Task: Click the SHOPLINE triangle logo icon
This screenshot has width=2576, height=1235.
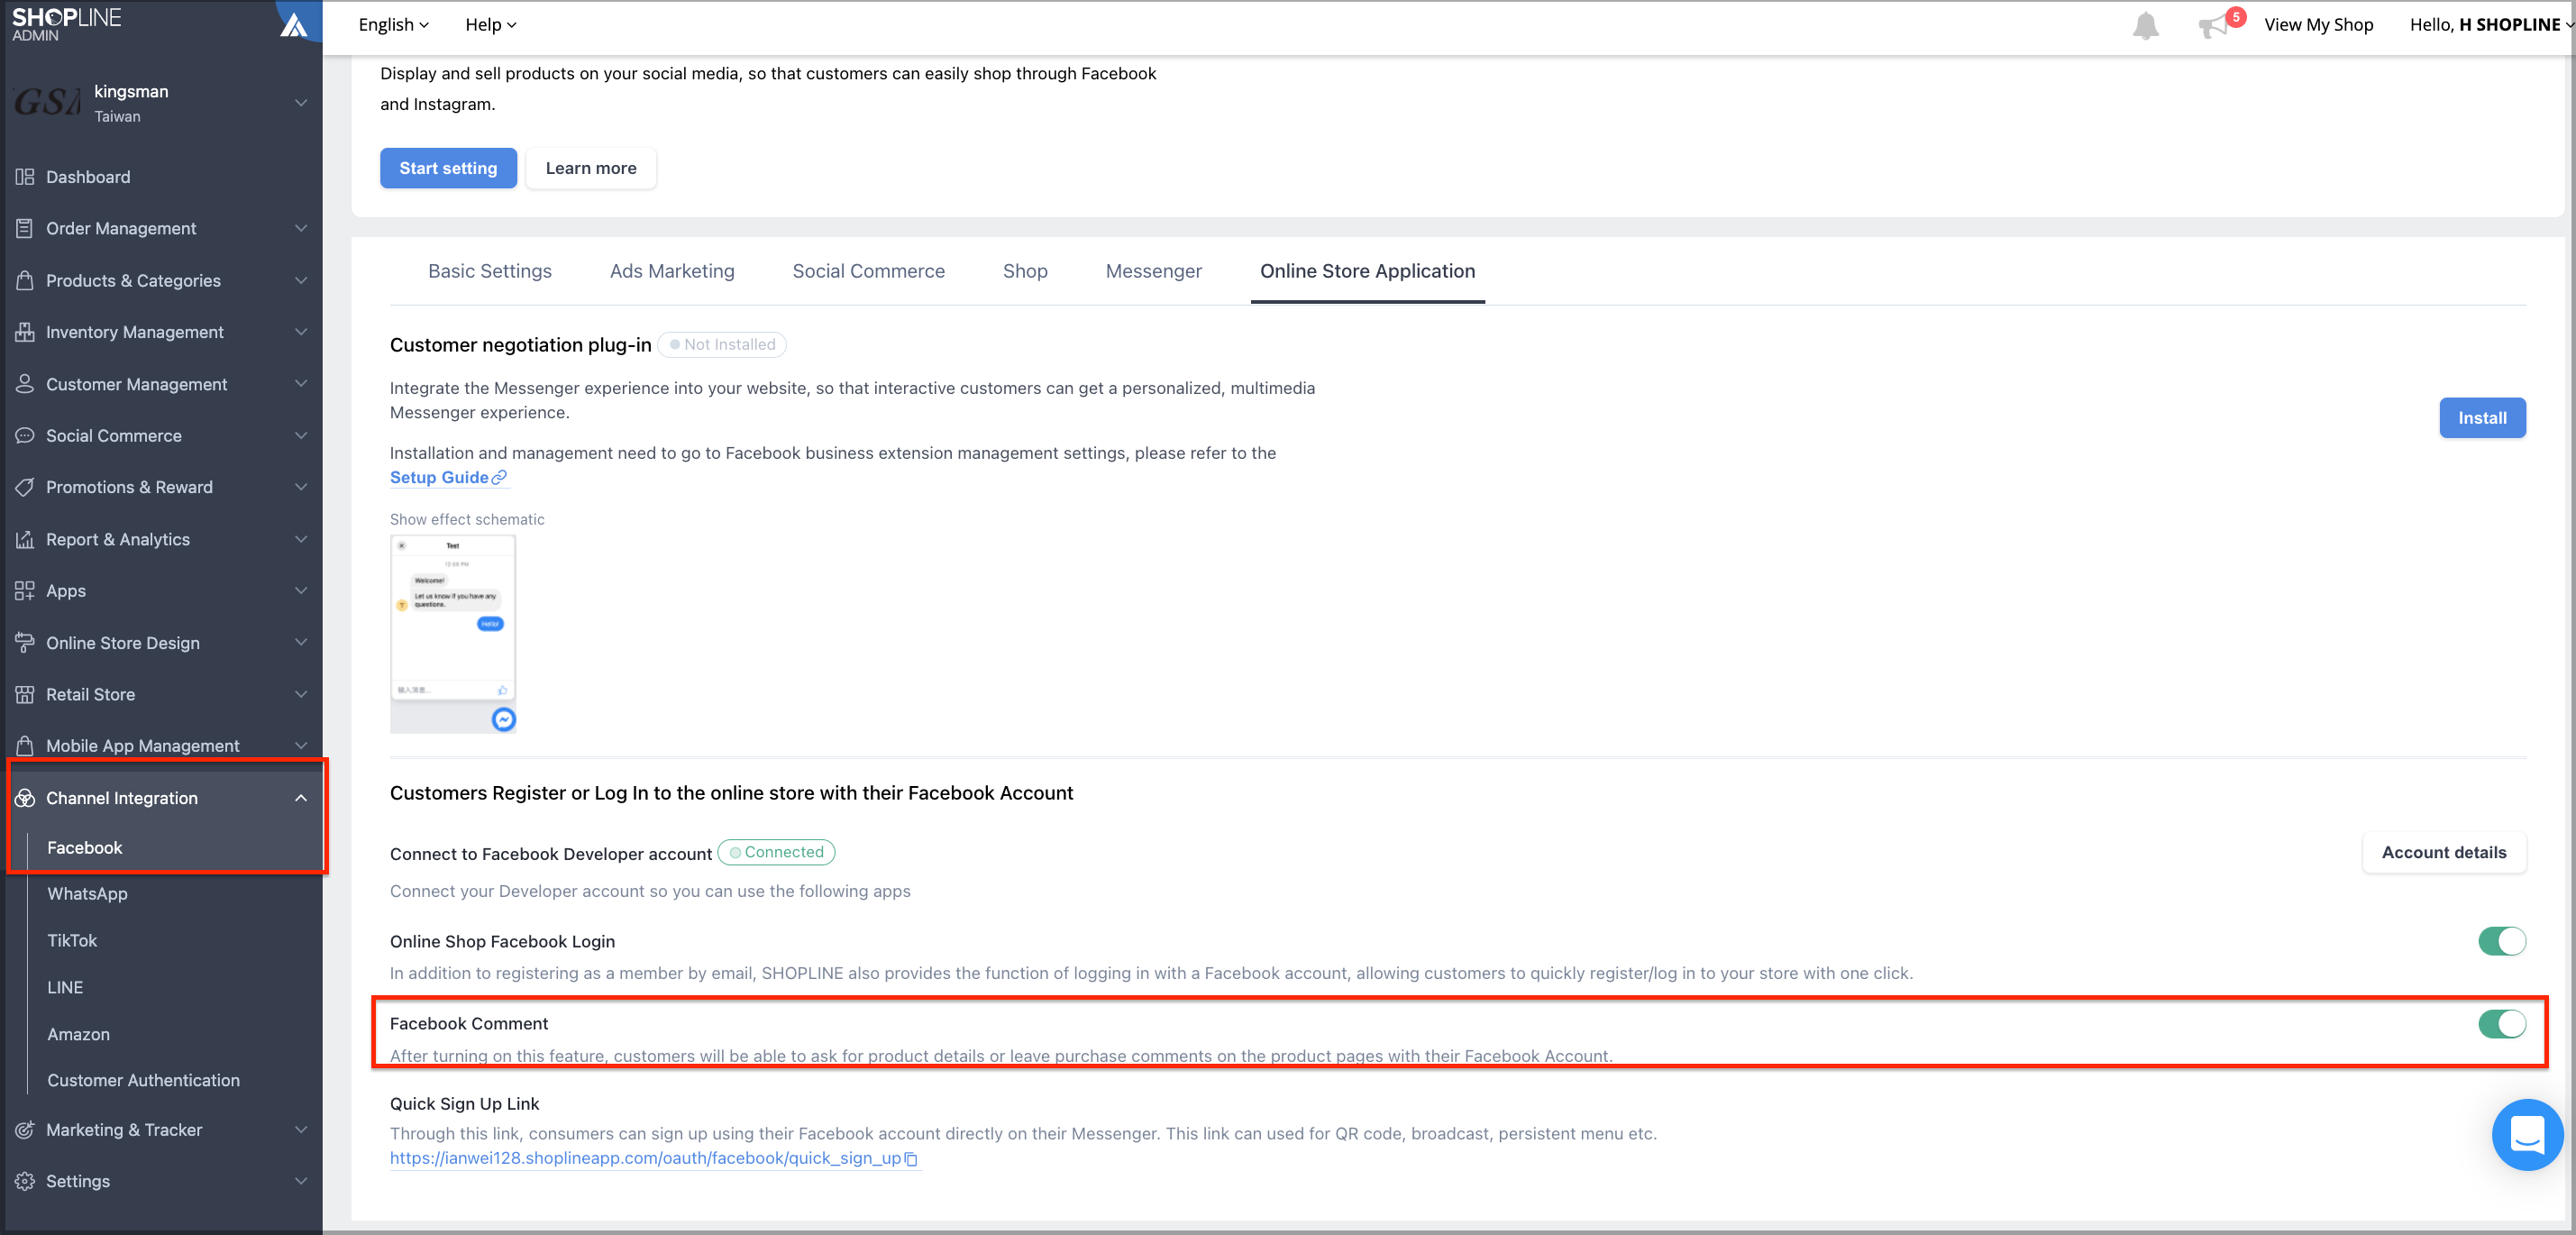Action: pyautogui.click(x=293, y=24)
